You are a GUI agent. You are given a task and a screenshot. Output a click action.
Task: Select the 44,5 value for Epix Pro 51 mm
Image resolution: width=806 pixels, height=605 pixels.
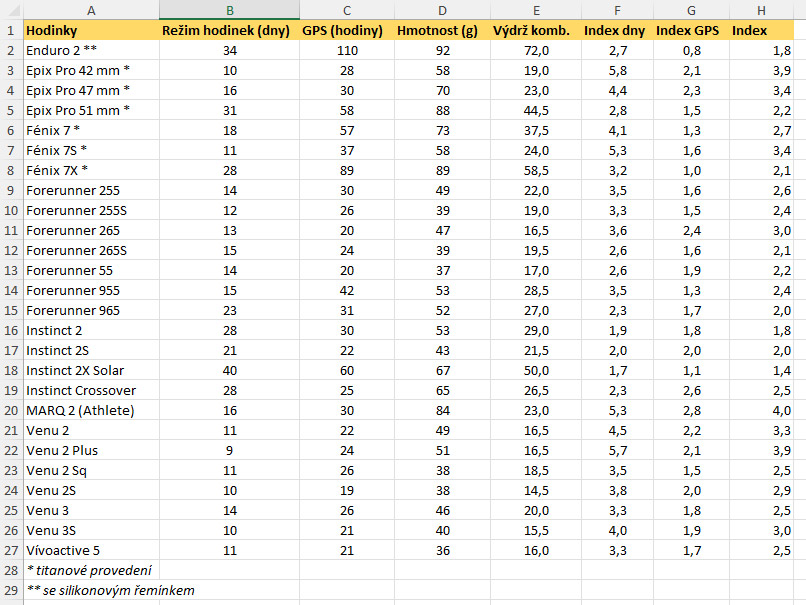point(536,111)
